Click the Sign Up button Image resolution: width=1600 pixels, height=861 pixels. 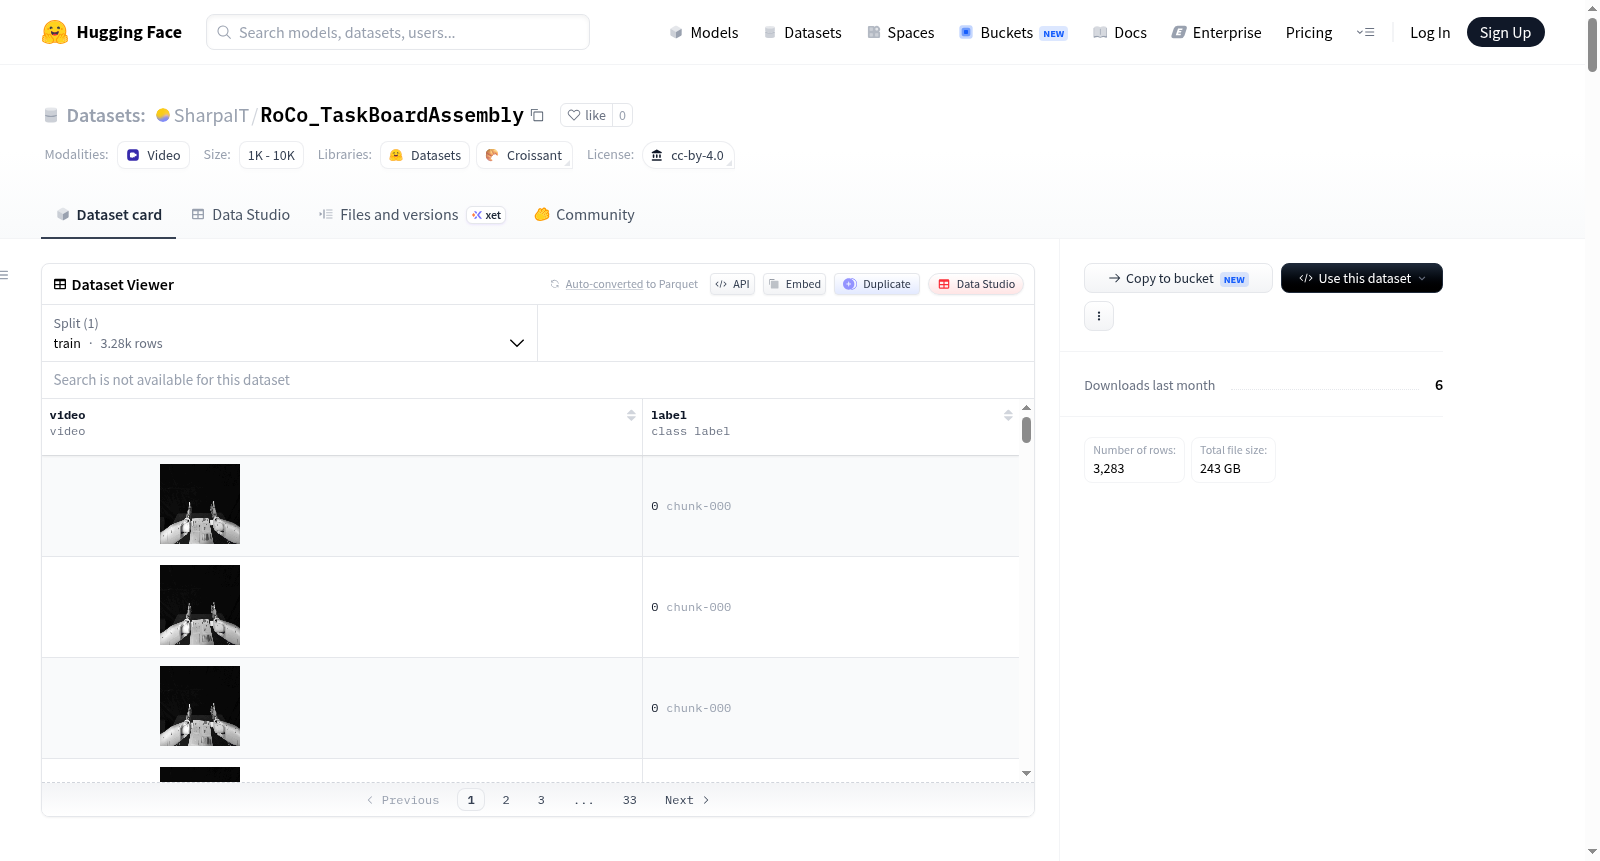[1505, 32]
